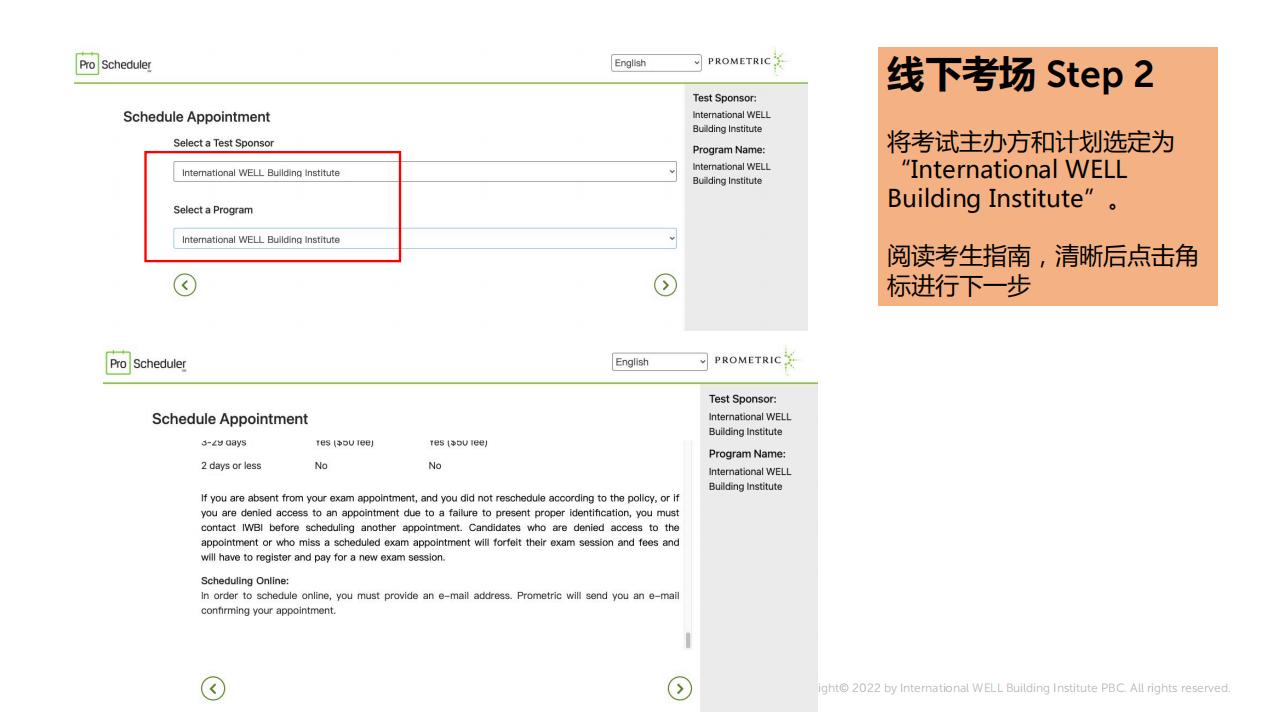Click the back arrow in the upper panel
Image resolution: width=1280 pixels, height=720 pixels.
pos(184,285)
